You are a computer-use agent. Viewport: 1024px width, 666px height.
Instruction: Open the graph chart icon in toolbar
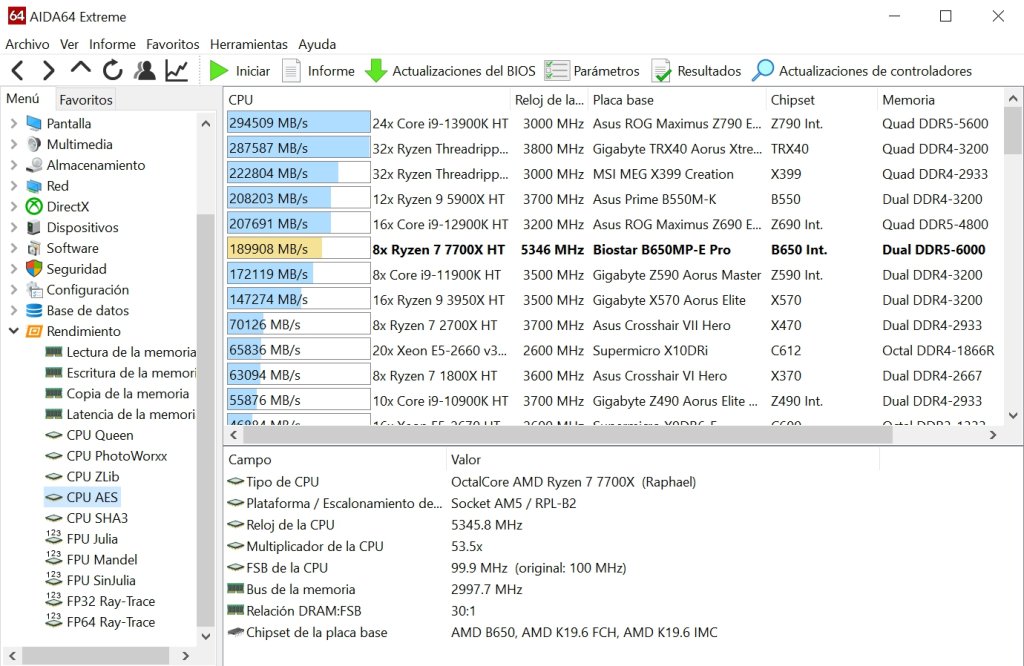coord(176,71)
